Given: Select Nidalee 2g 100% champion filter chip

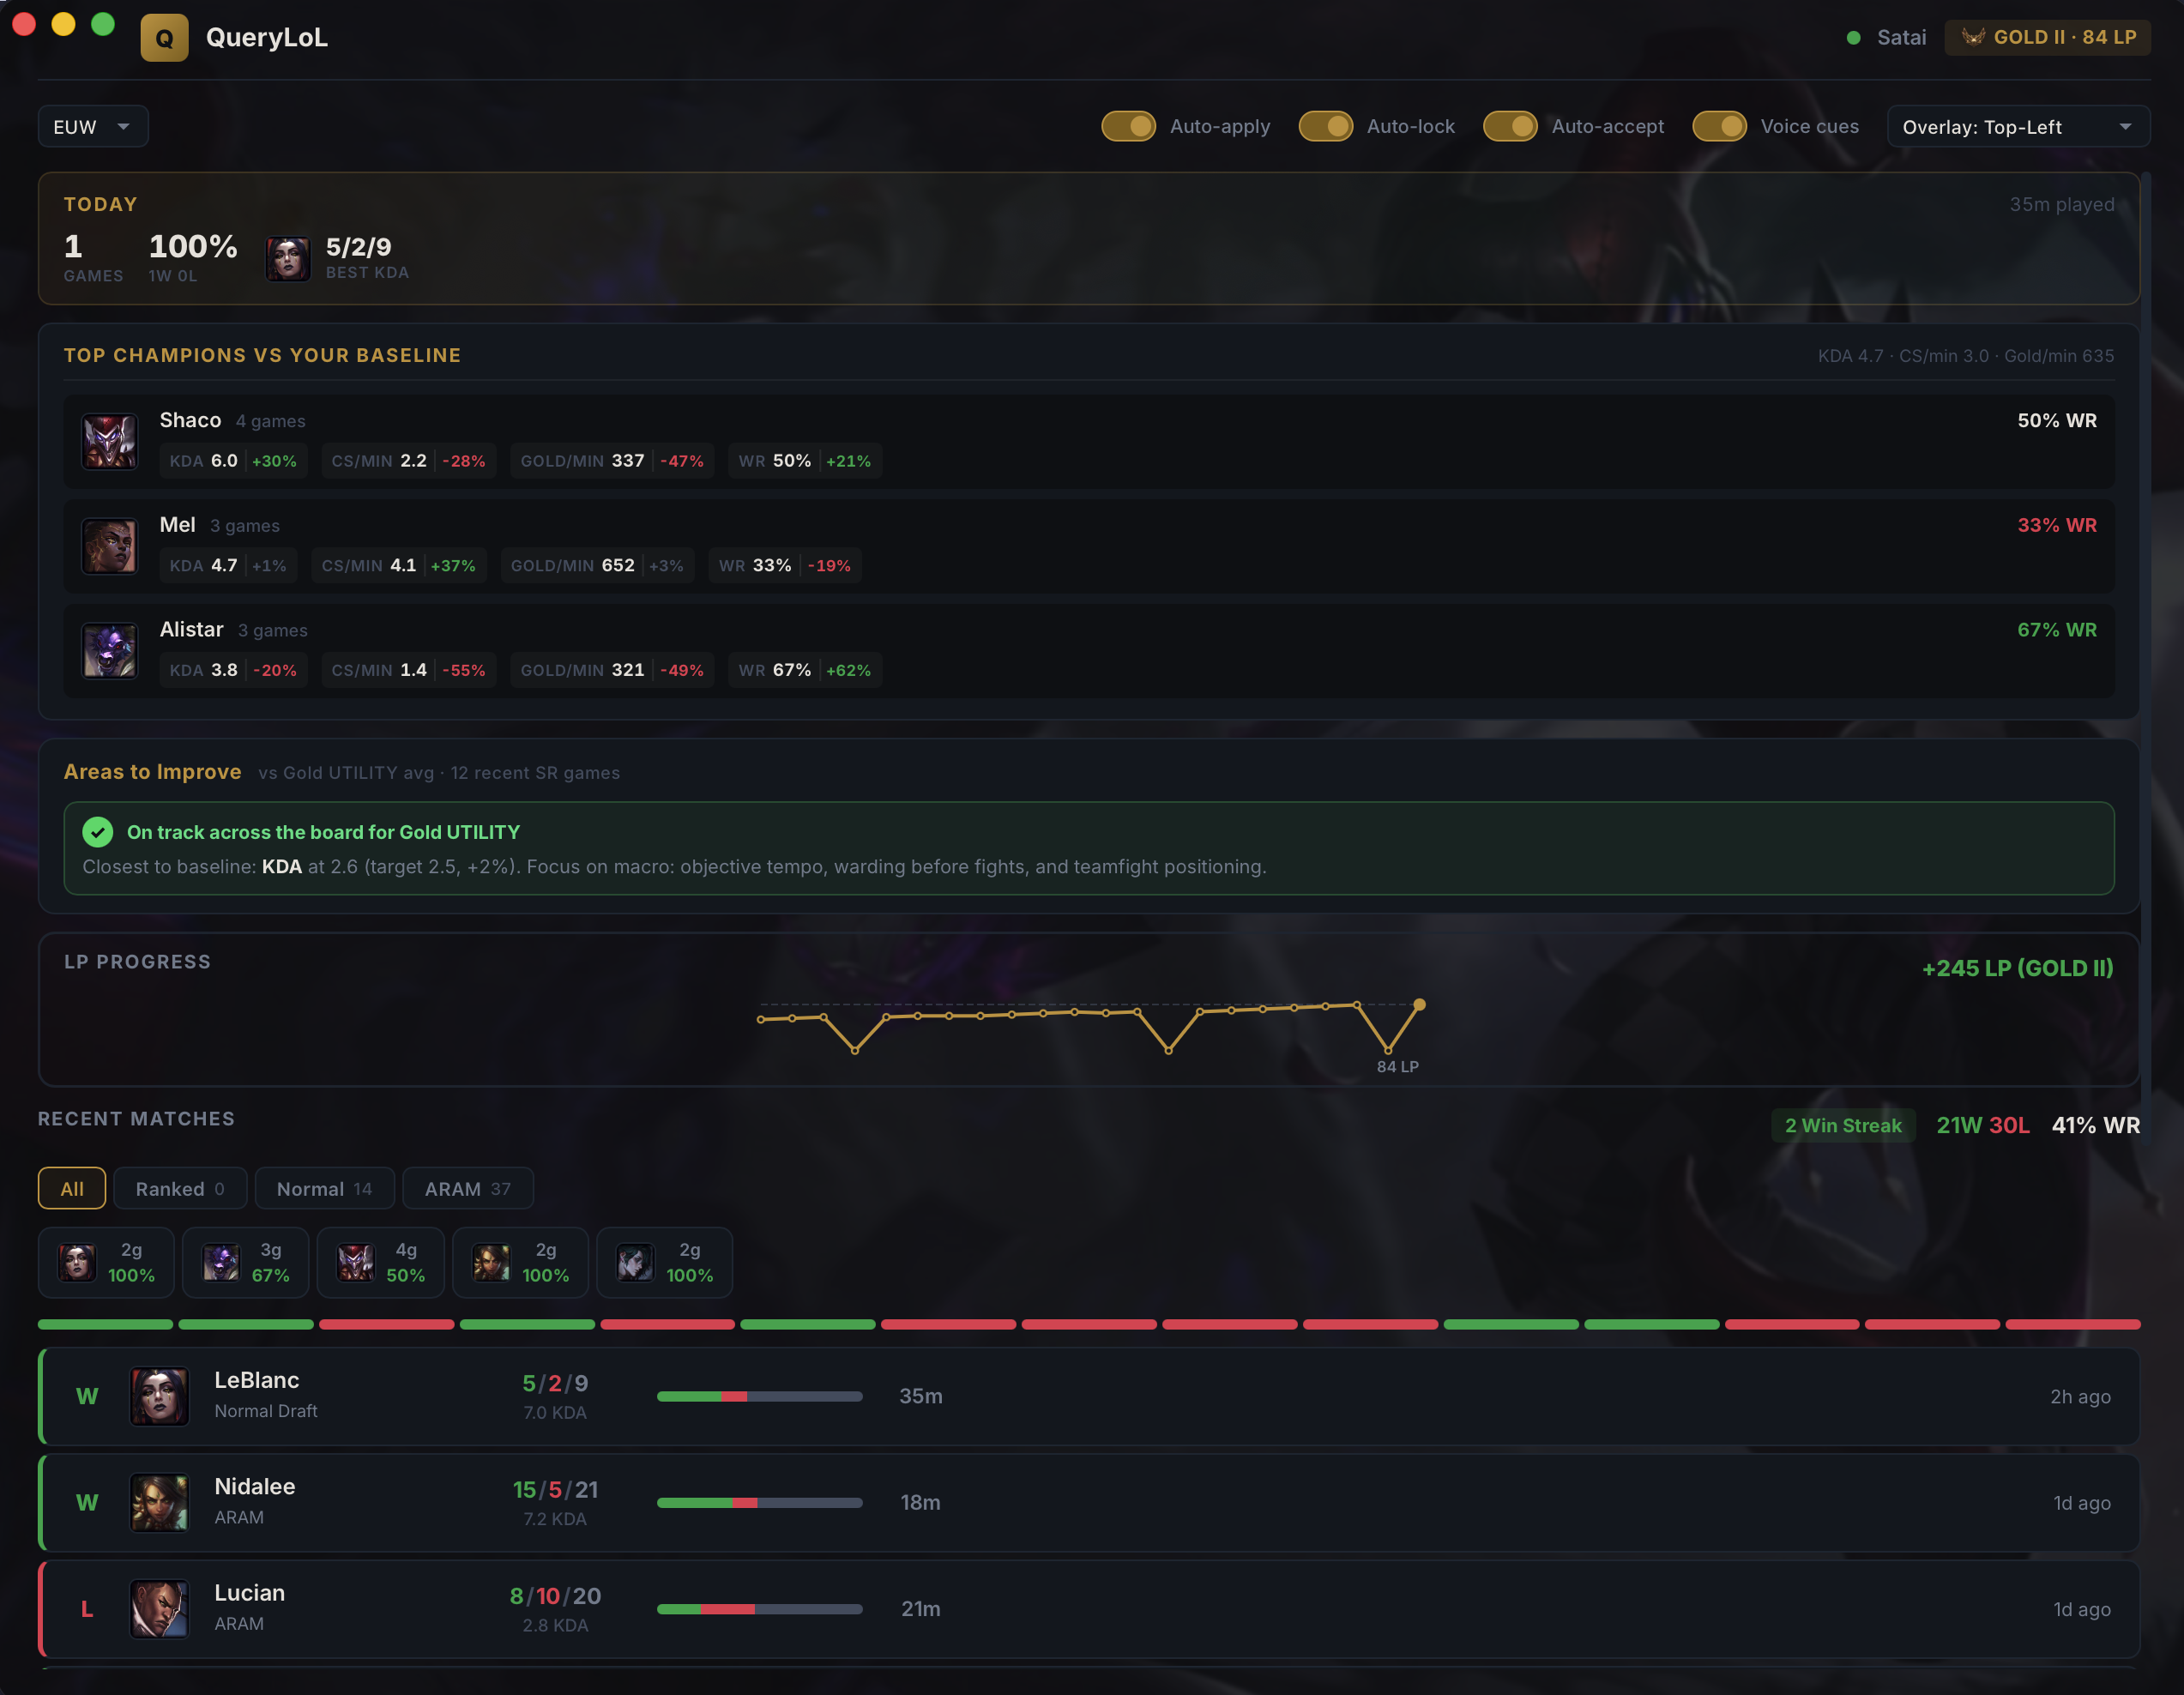Looking at the screenshot, I should click(520, 1262).
